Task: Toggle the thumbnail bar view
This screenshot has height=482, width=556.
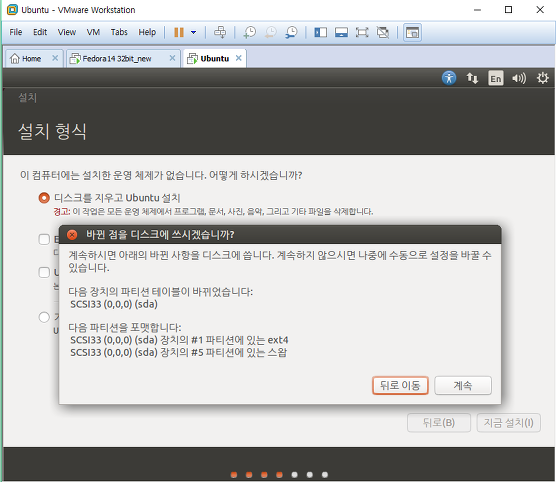Action: [341, 33]
